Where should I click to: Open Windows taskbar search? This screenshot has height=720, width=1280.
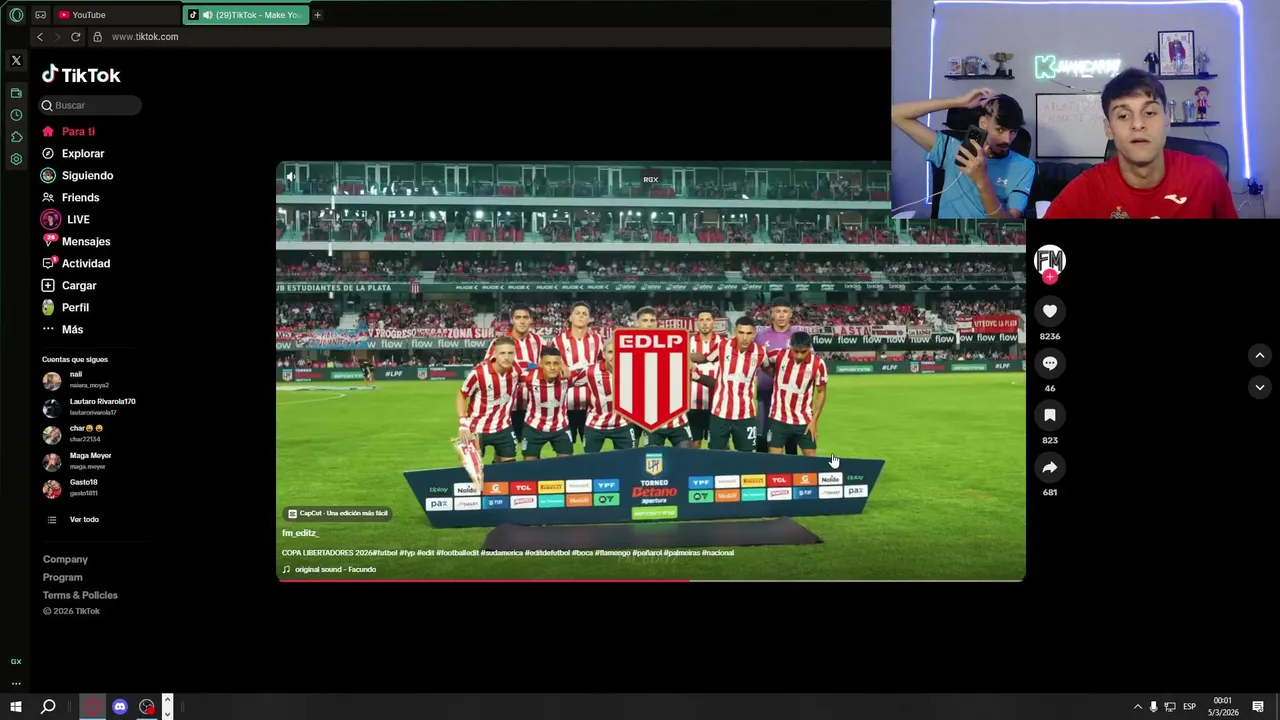coord(48,707)
